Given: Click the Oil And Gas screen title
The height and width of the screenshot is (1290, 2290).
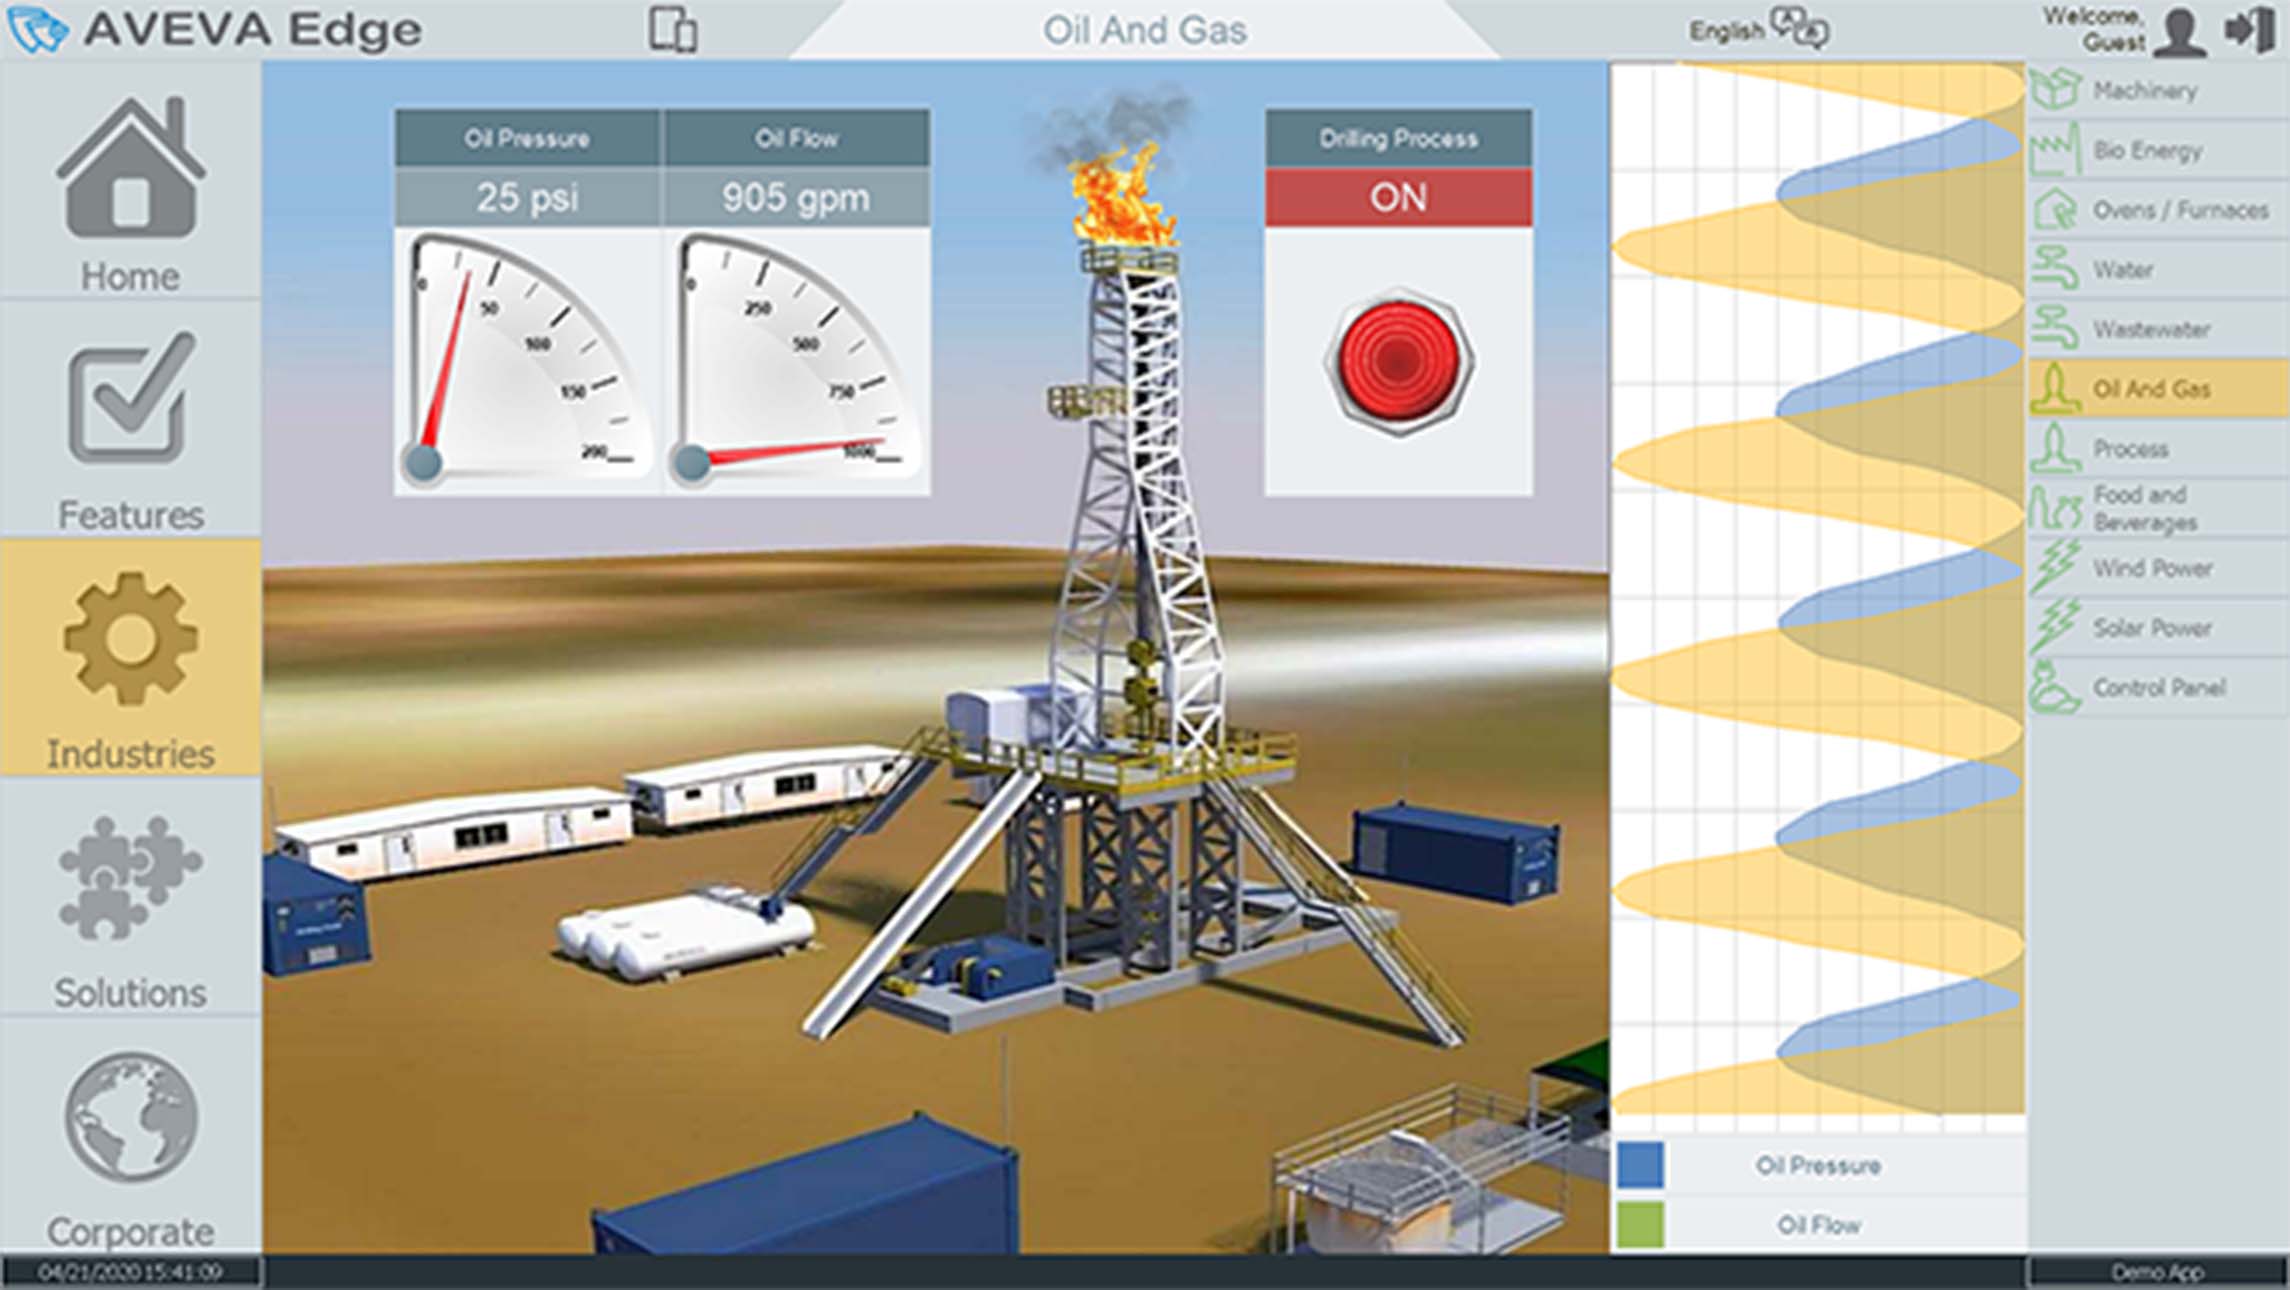Looking at the screenshot, I should point(1145,30).
